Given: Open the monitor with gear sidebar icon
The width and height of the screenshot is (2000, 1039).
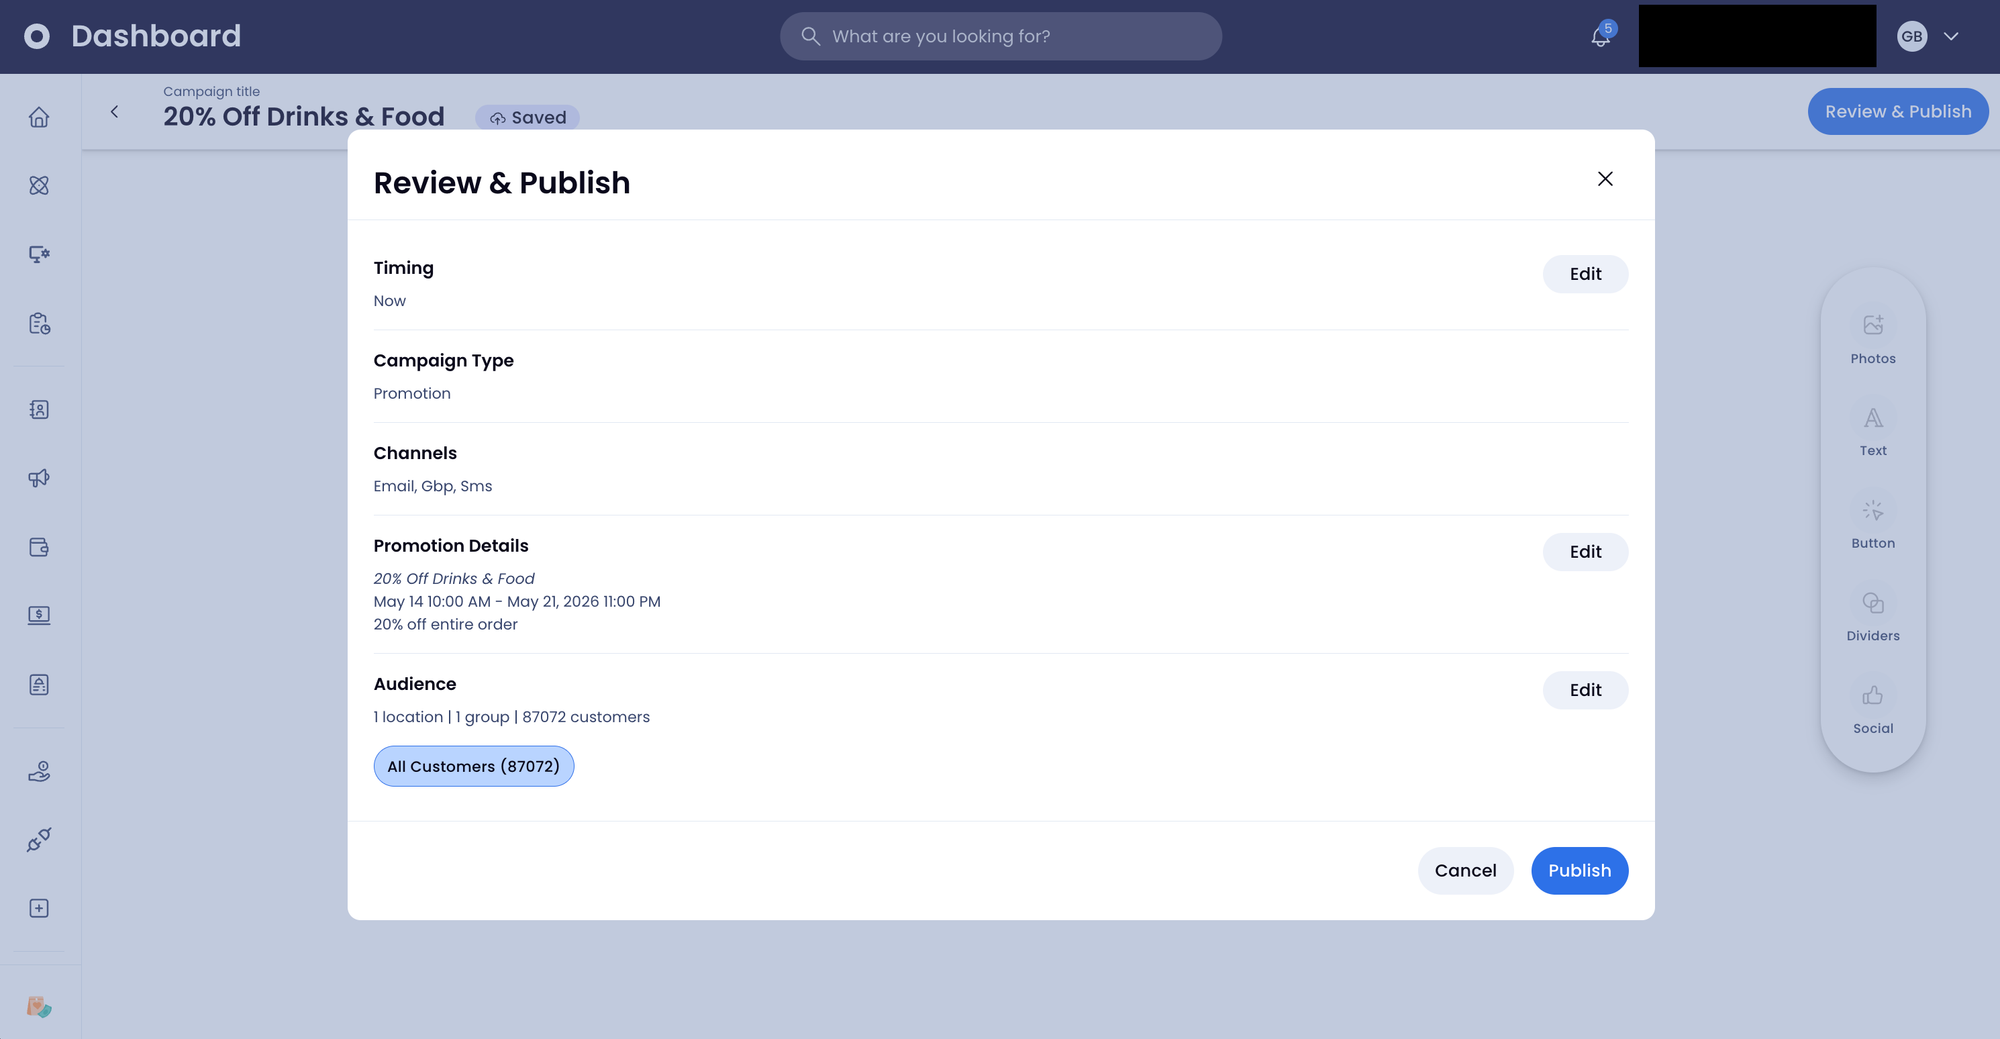Looking at the screenshot, I should coord(39,254).
